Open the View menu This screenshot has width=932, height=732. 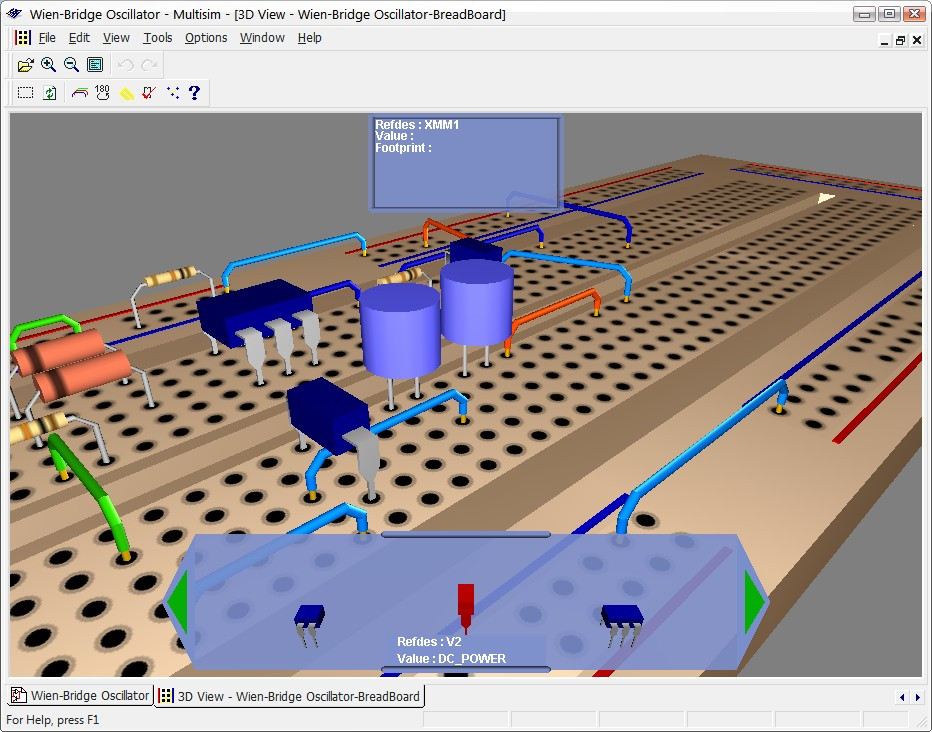coord(116,38)
